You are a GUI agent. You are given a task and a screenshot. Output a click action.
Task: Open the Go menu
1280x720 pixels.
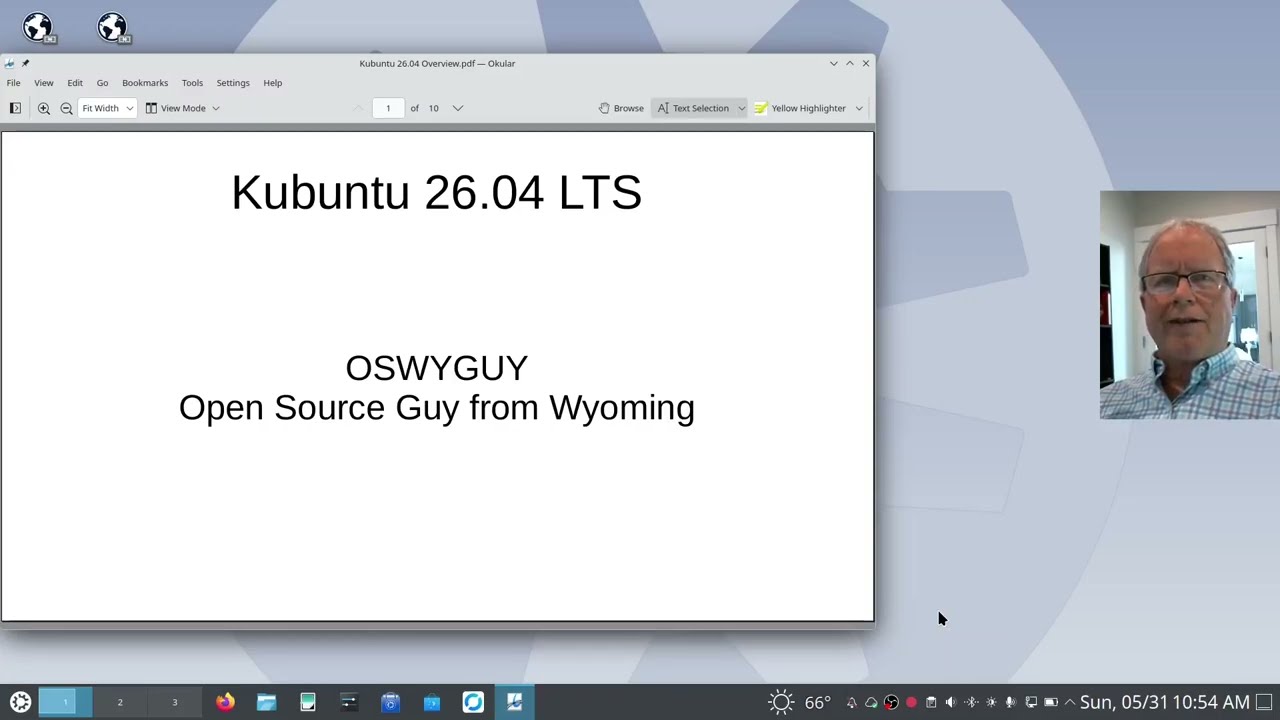coord(102,83)
